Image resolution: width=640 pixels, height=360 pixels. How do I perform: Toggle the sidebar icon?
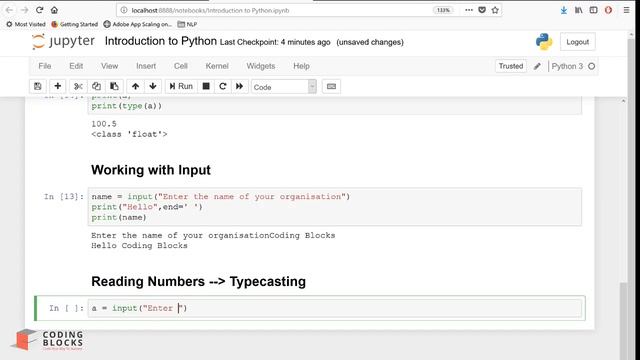593,10
